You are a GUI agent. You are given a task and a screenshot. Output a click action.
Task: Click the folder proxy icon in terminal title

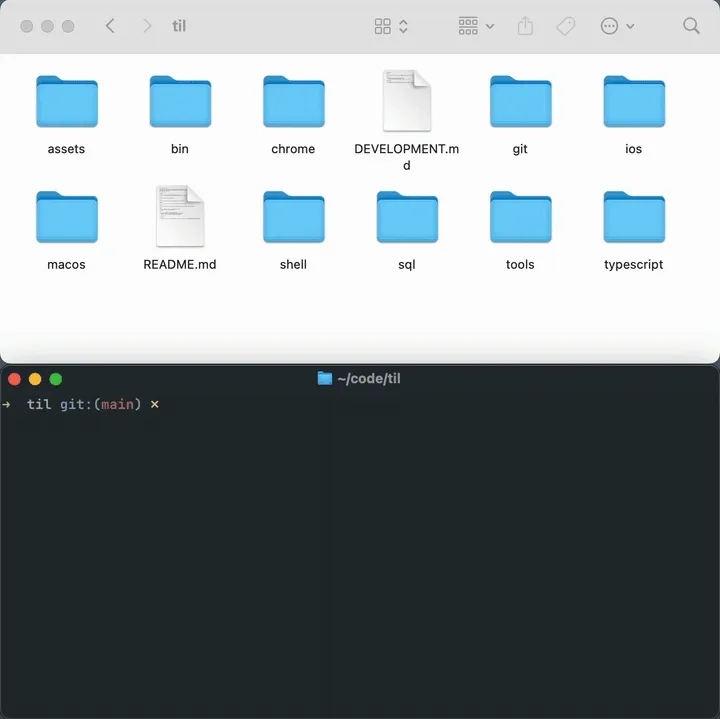click(x=325, y=378)
